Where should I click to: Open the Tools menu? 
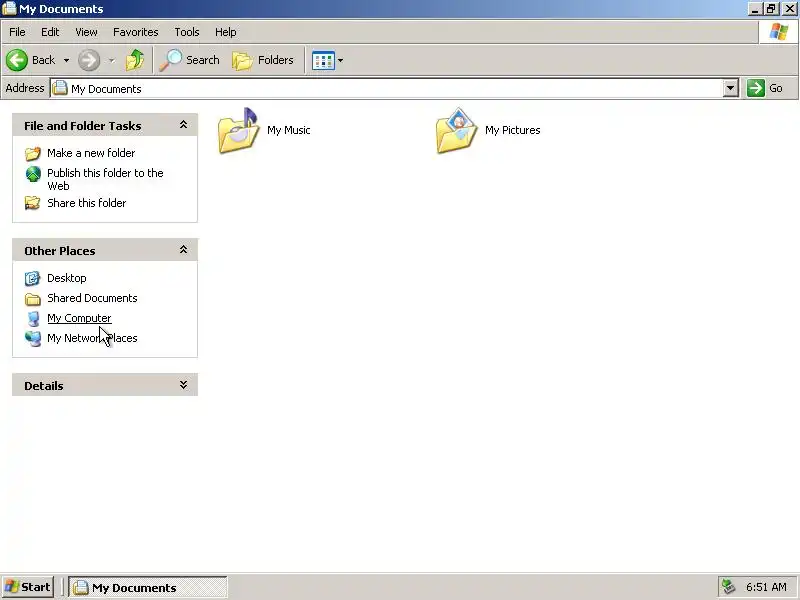coord(187,32)
